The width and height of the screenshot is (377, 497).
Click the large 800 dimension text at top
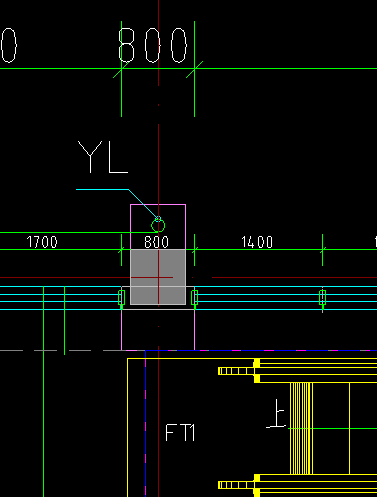pyautogui.click(x=153, y=45)
